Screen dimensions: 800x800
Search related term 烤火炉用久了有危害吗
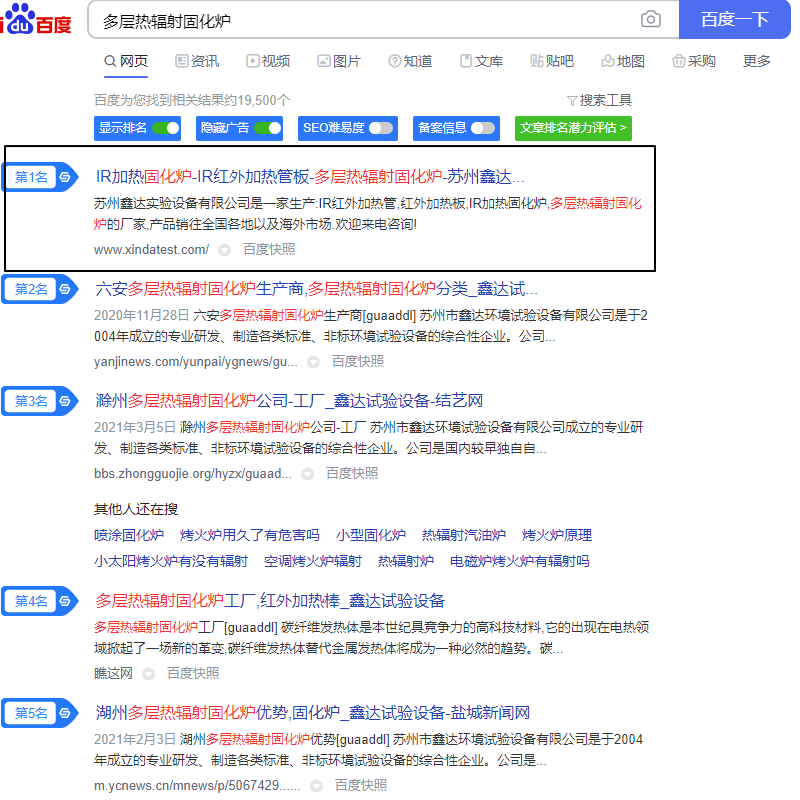coord(249,535)
